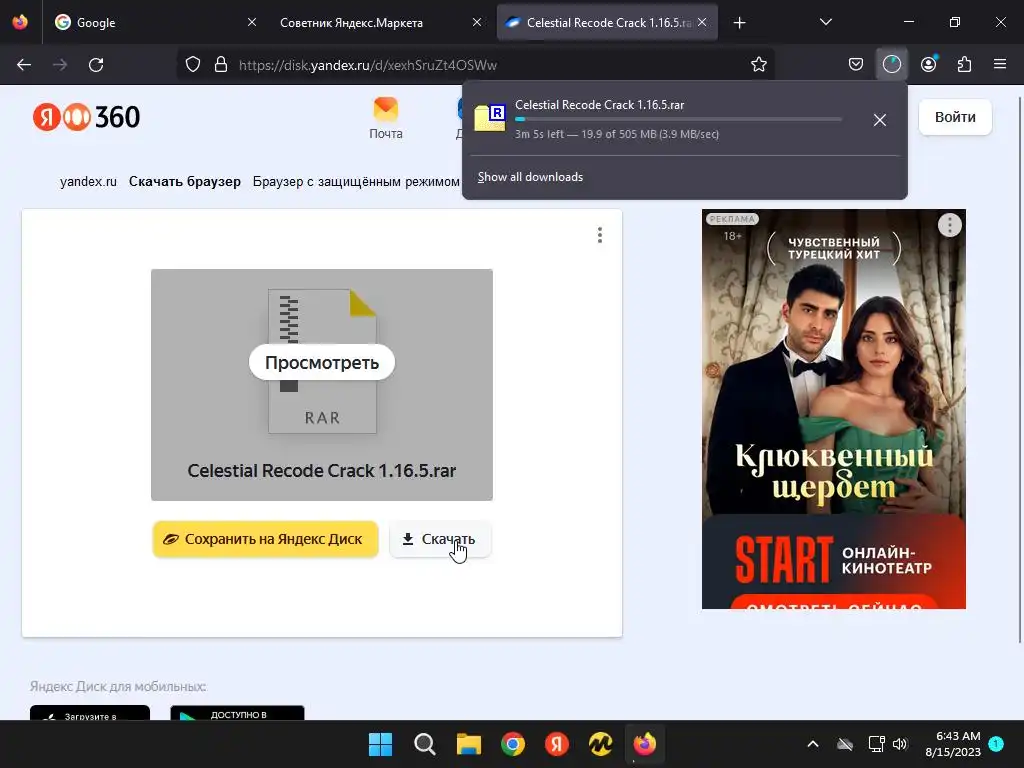Expand the hidden system tray icons
The height and width of the screenshot is (768, 1024).
(x=812, y=744)
